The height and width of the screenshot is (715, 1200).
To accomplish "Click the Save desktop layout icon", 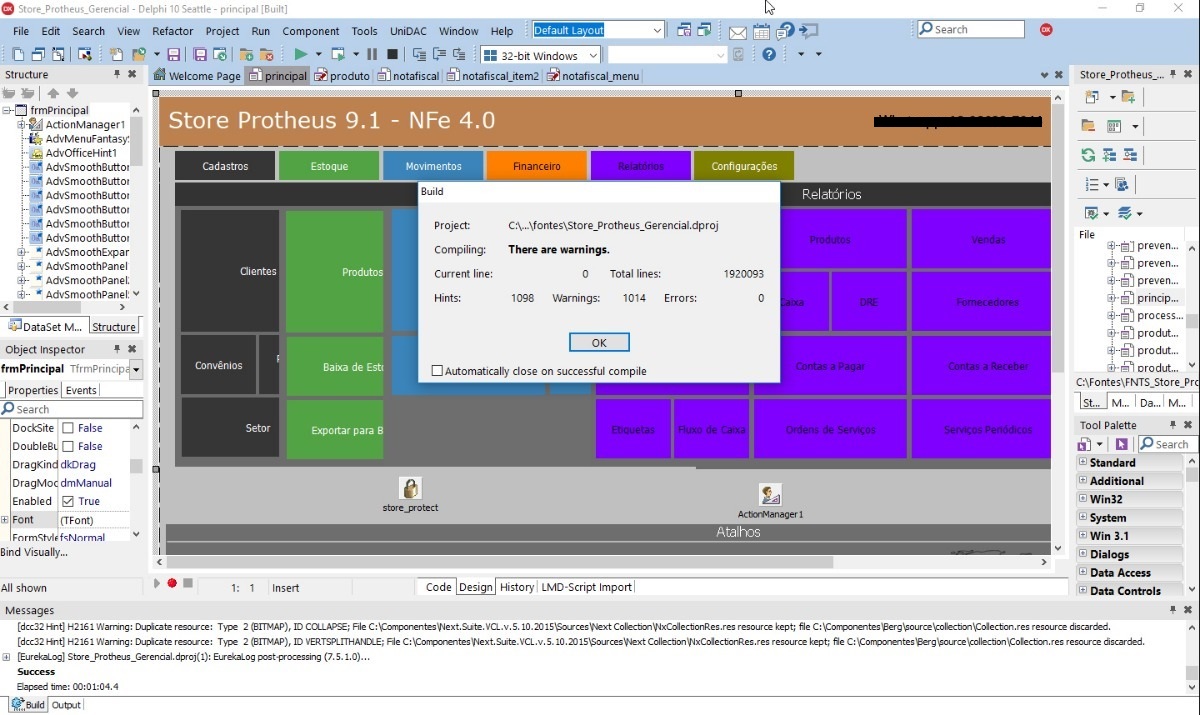I will coord(684,31).
